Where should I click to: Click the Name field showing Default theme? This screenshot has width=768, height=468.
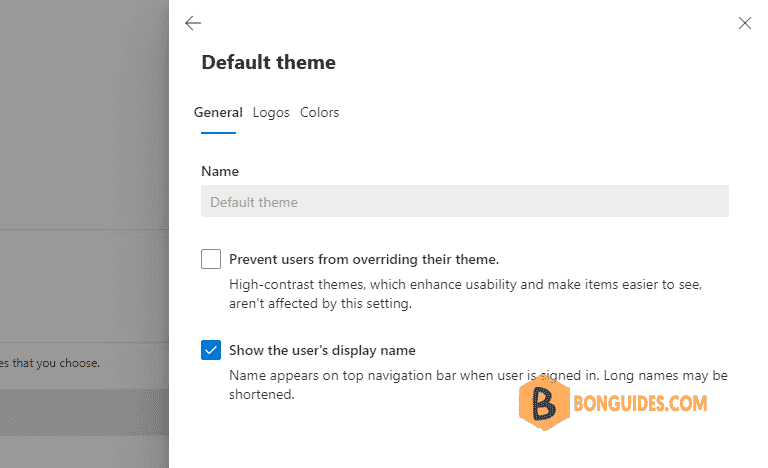click(464, 202)
